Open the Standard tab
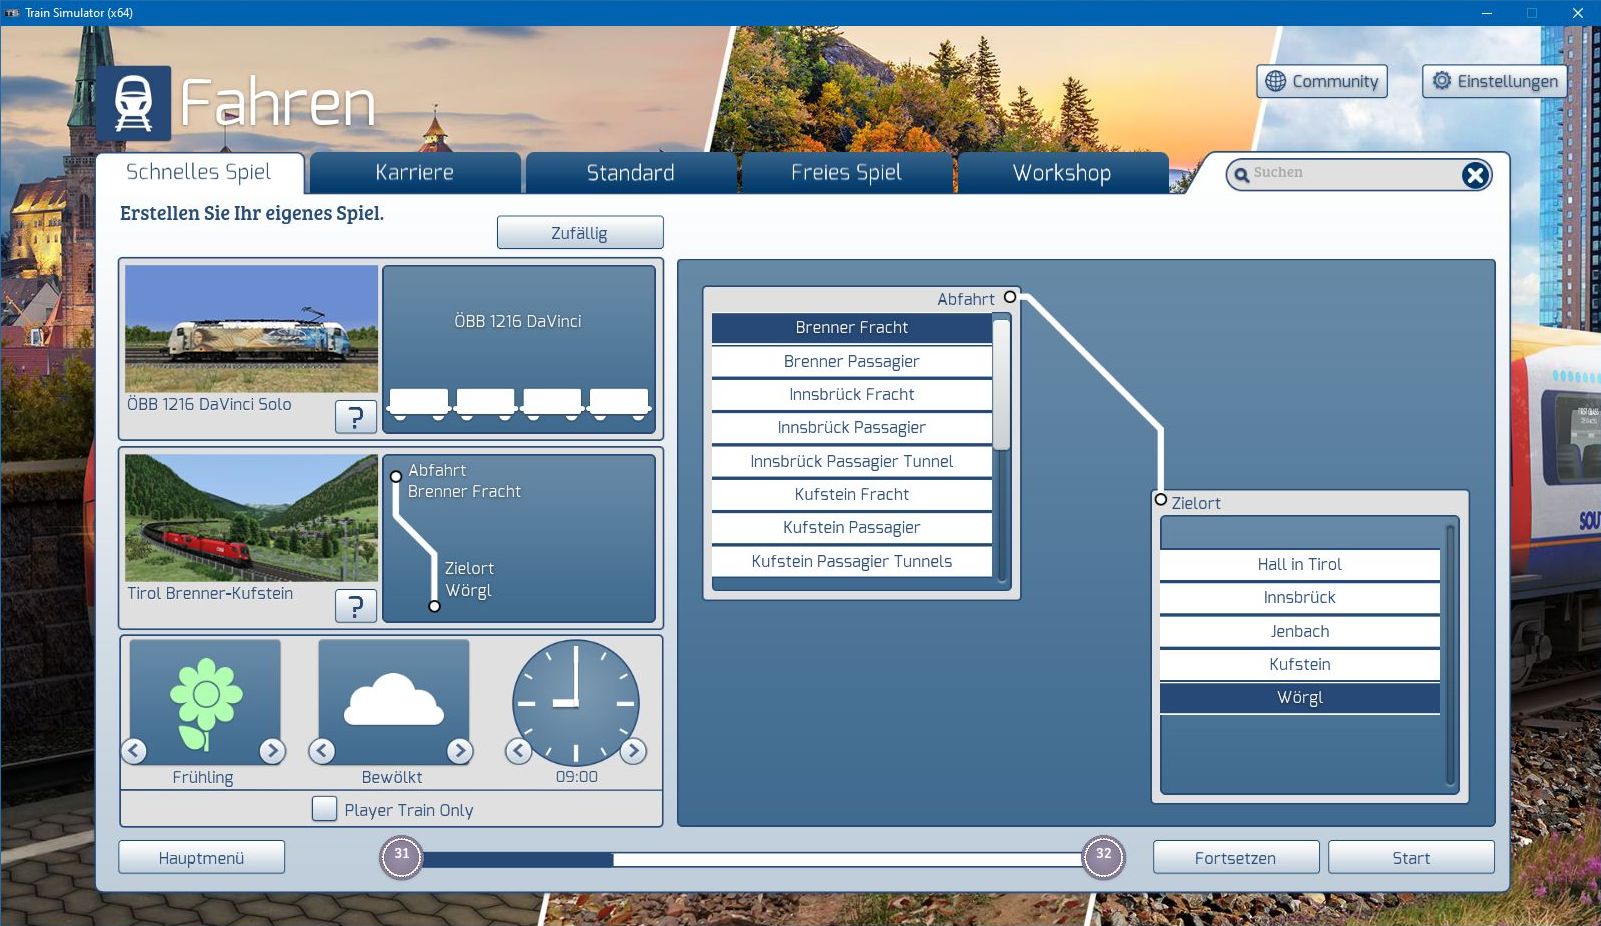Image resolution: width=1601 pixels, height=926 pixels. click(631, 172)
